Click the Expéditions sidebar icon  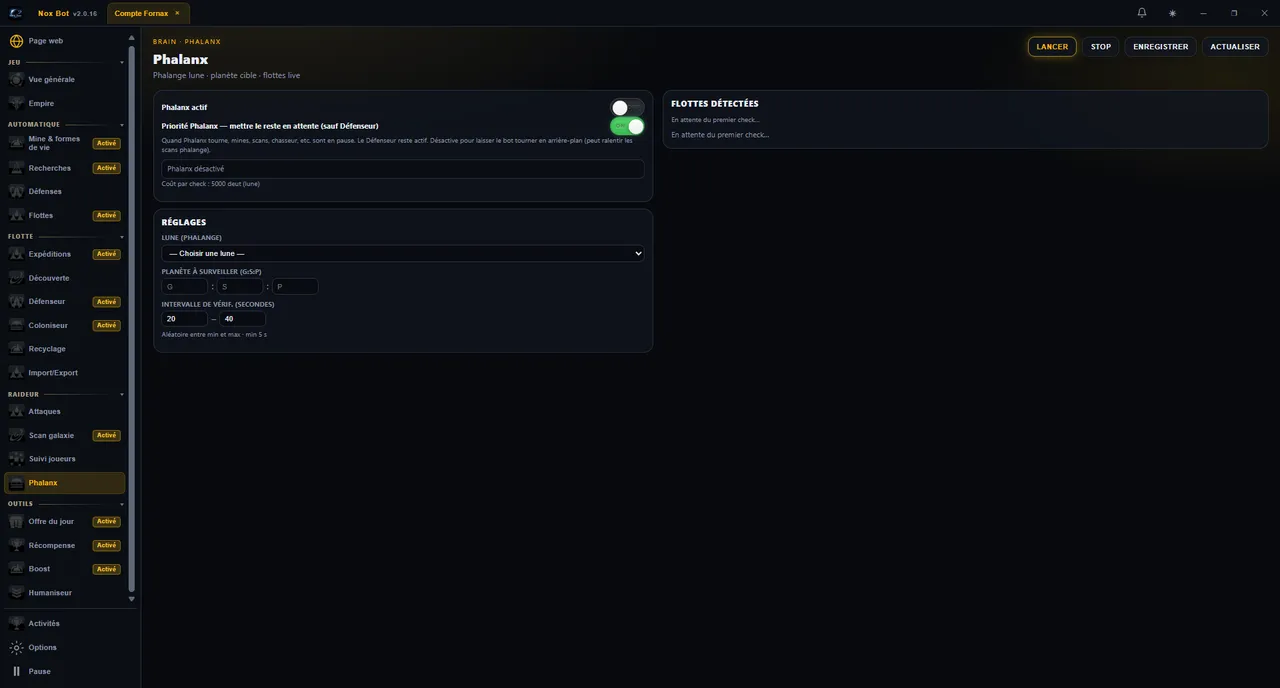16,254
